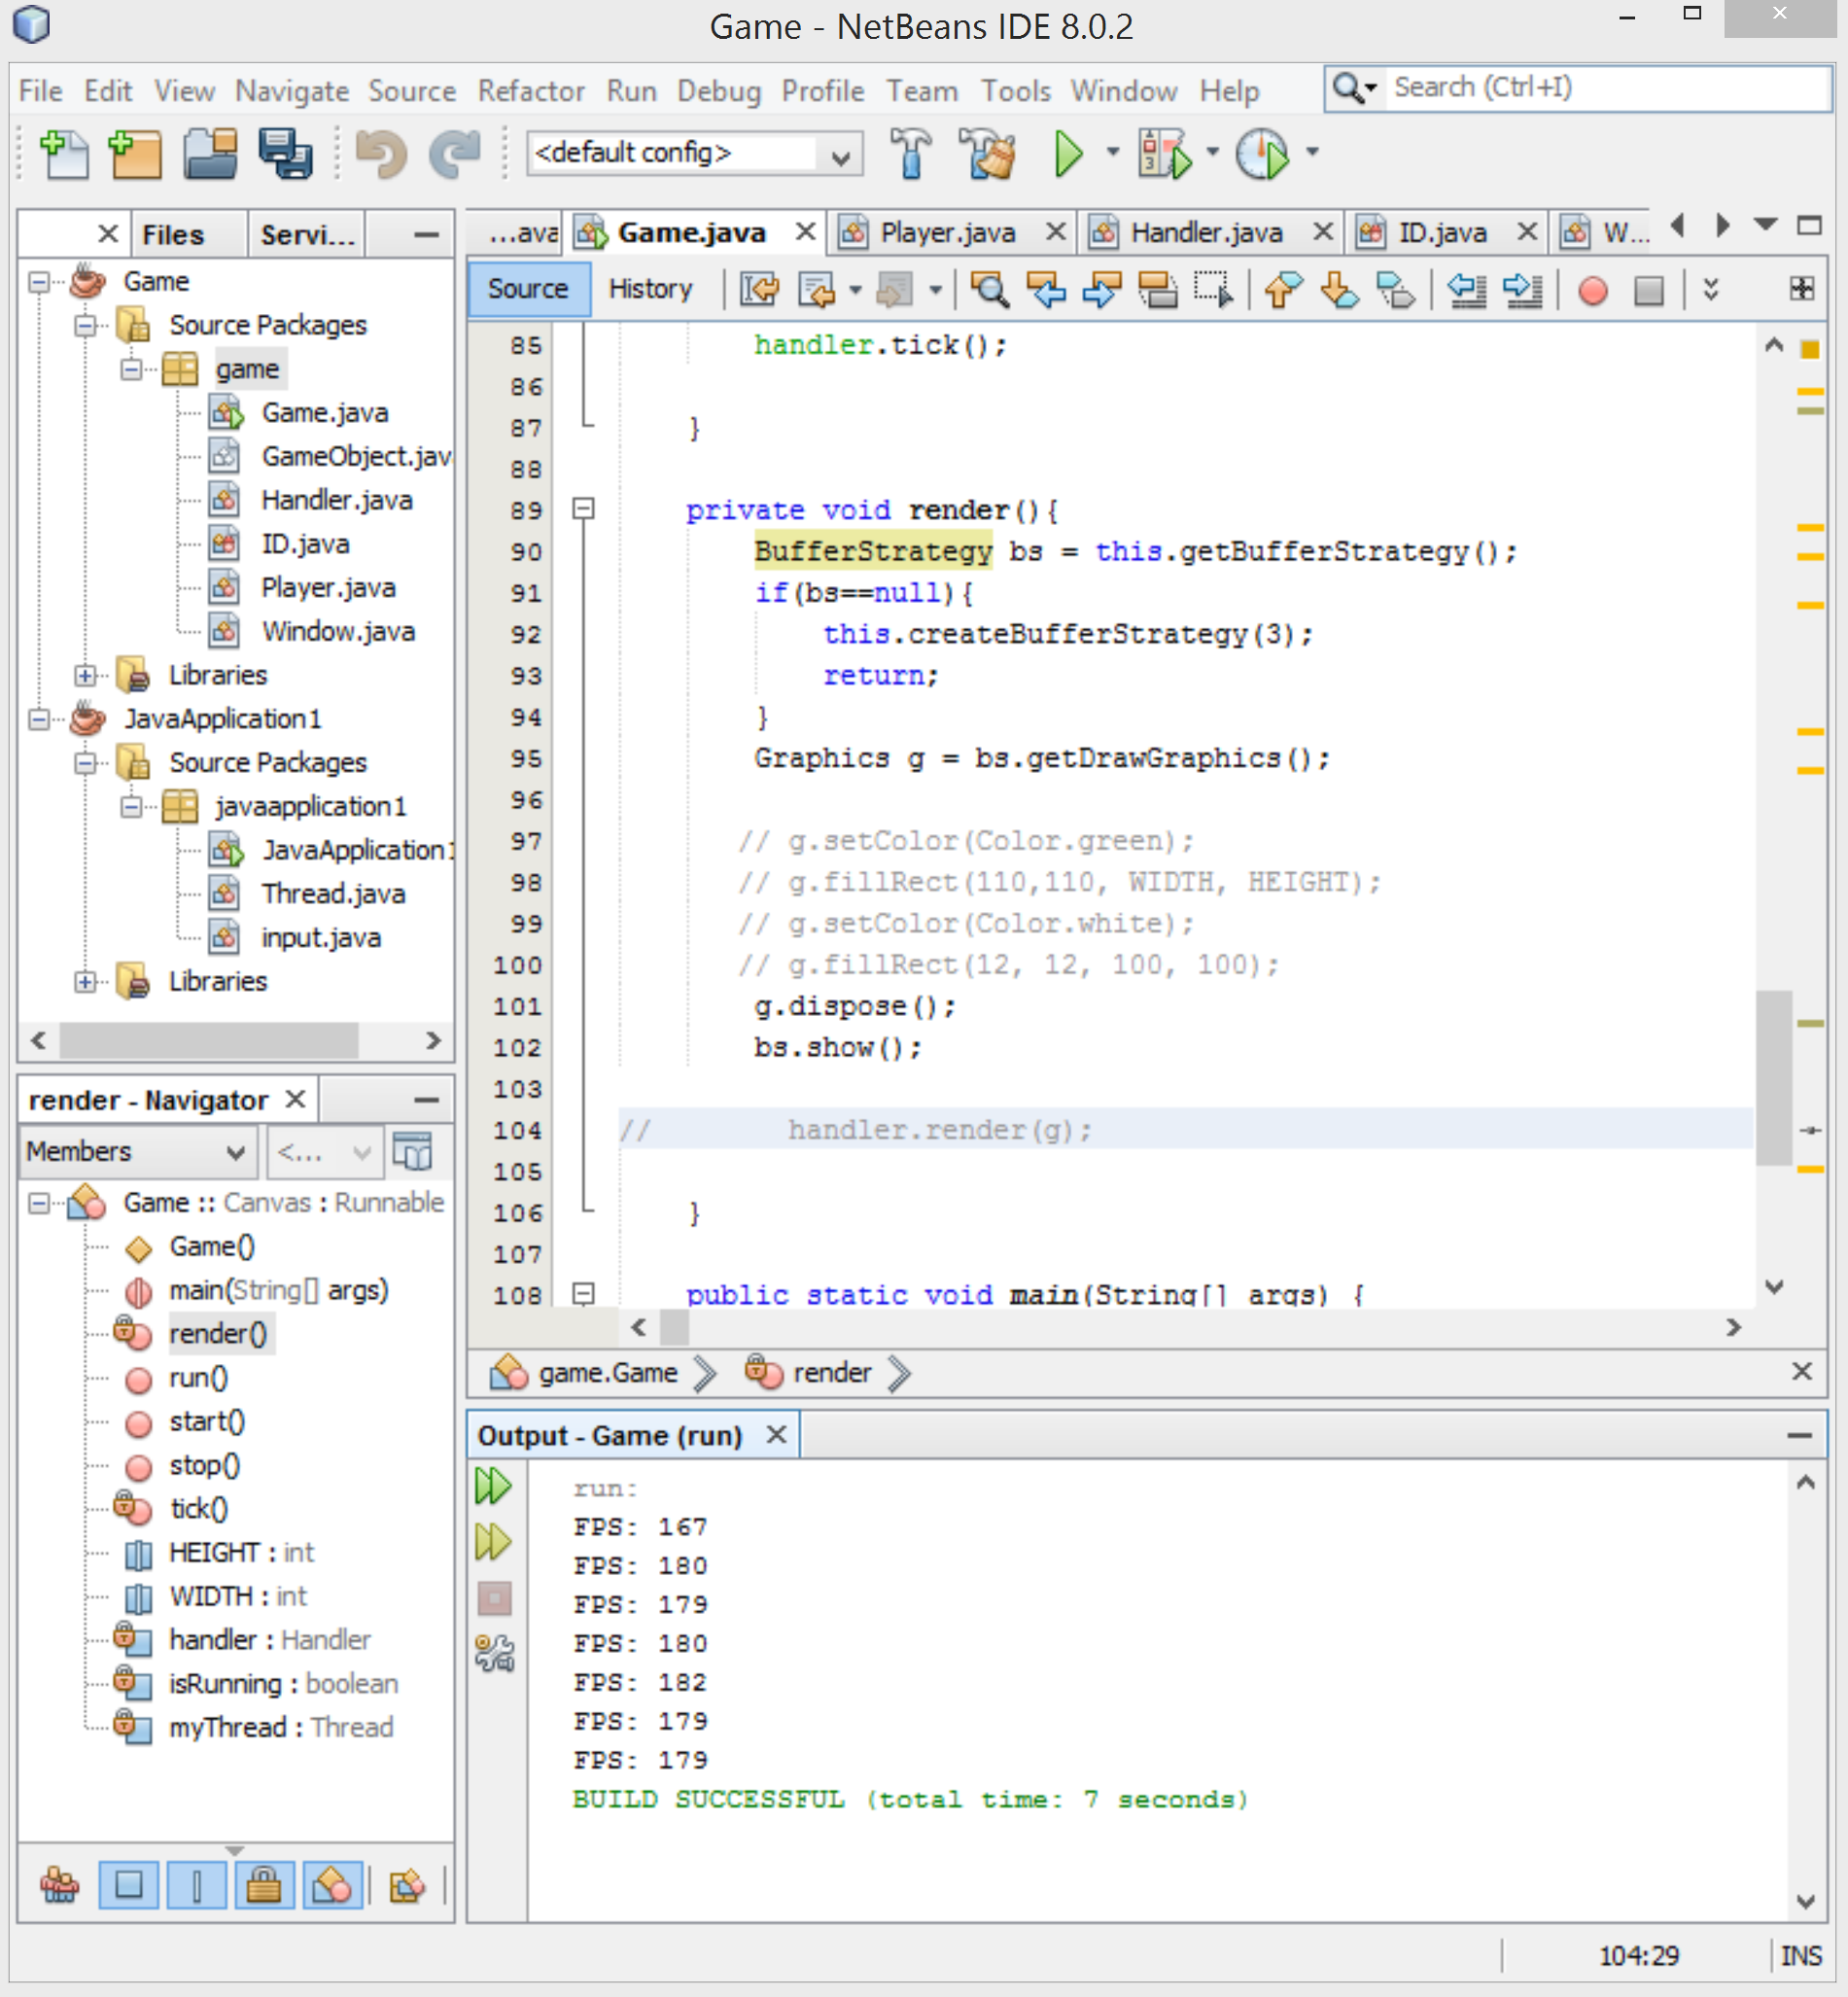Click the Clean and Build Project icon
Image resolution: width=1848 pixels, height=1997 pixels.
point(987,154)
